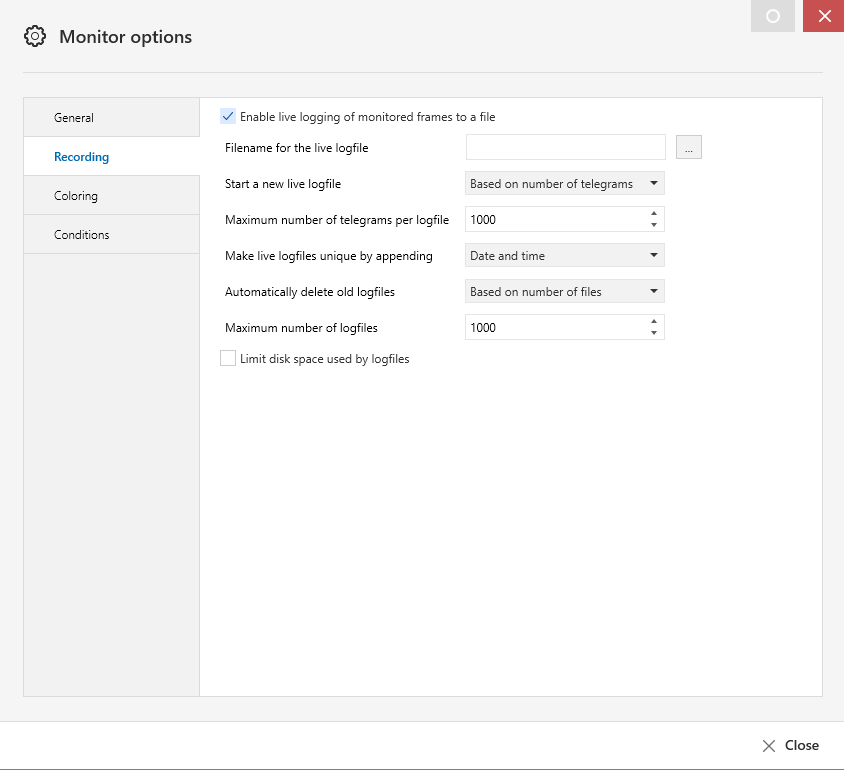Click the 'Filename for the live logfile' label
The width and height of the screenshot is (844, 770).
click(297, 148)
